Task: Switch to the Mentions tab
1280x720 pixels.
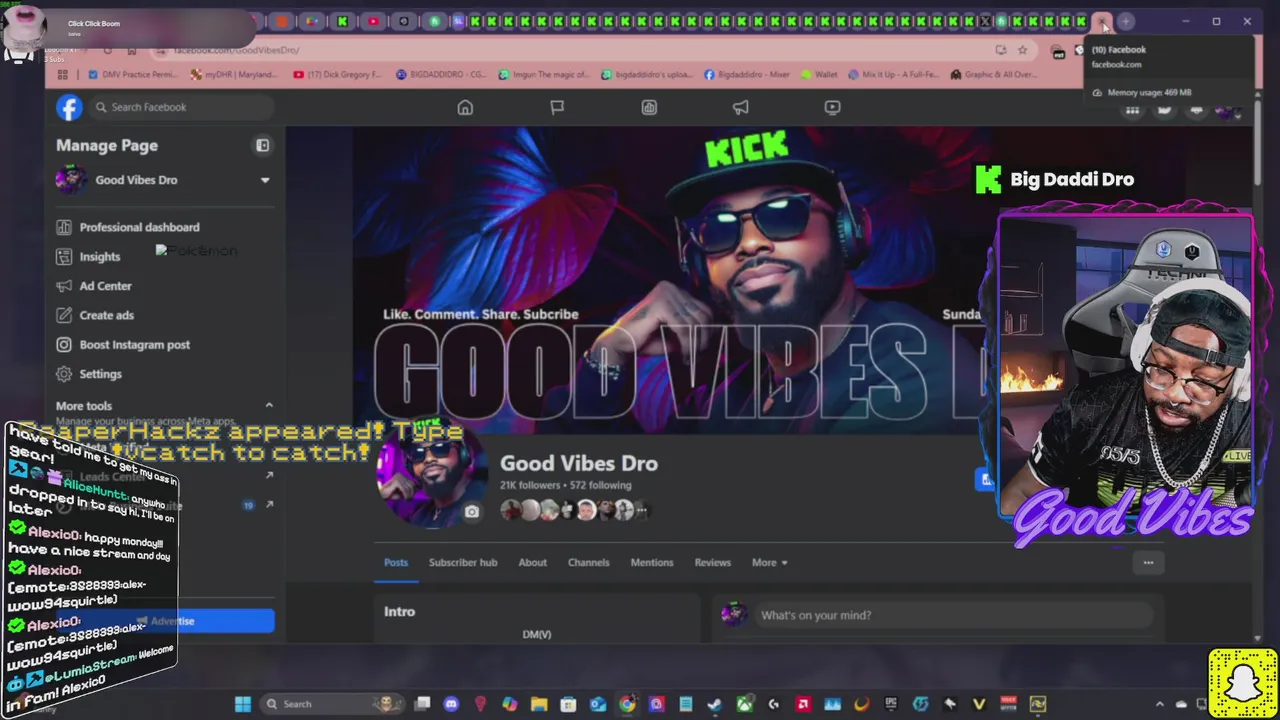Action: [x=652, y=562]
